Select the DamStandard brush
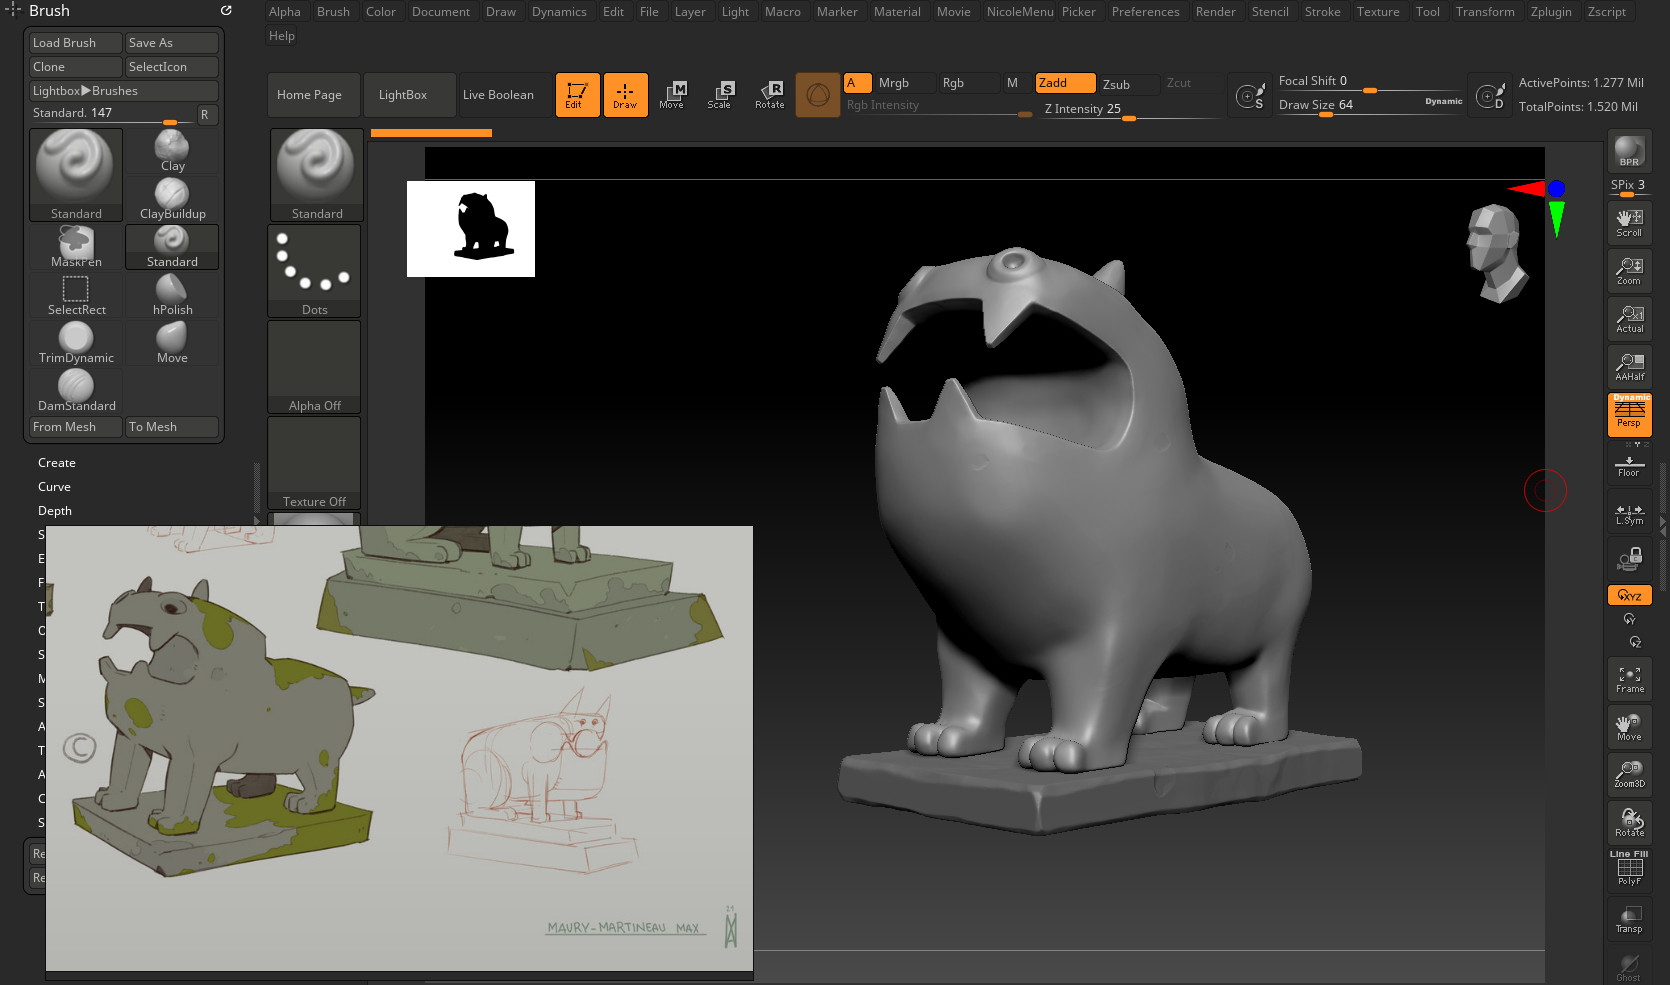The image size is (1670, 985). pos(76,390)
